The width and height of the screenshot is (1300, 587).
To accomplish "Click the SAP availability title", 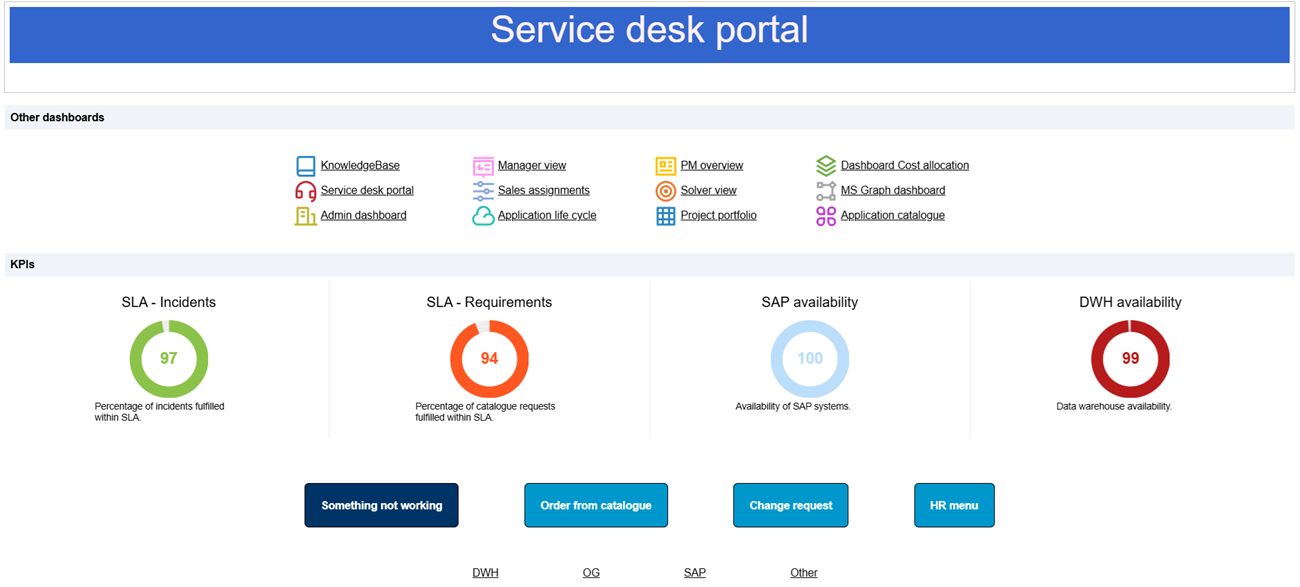I will pyautogui.click(x=810, y=302).
